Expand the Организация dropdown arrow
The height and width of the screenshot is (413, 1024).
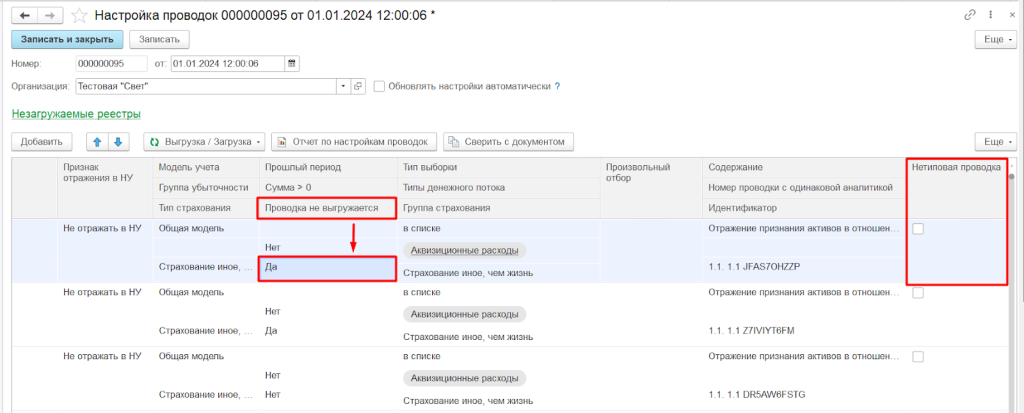pyautogui.click(x=343, y=87)
